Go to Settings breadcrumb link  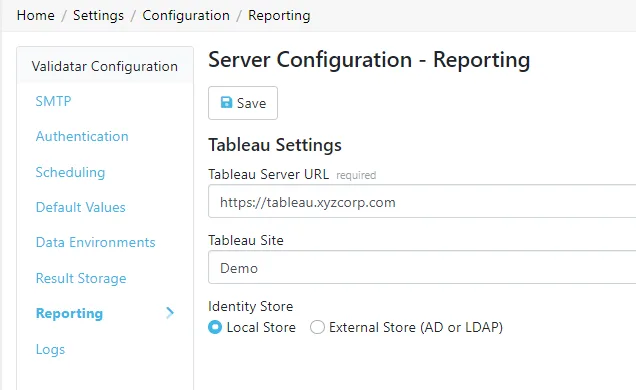coord(98,15)
